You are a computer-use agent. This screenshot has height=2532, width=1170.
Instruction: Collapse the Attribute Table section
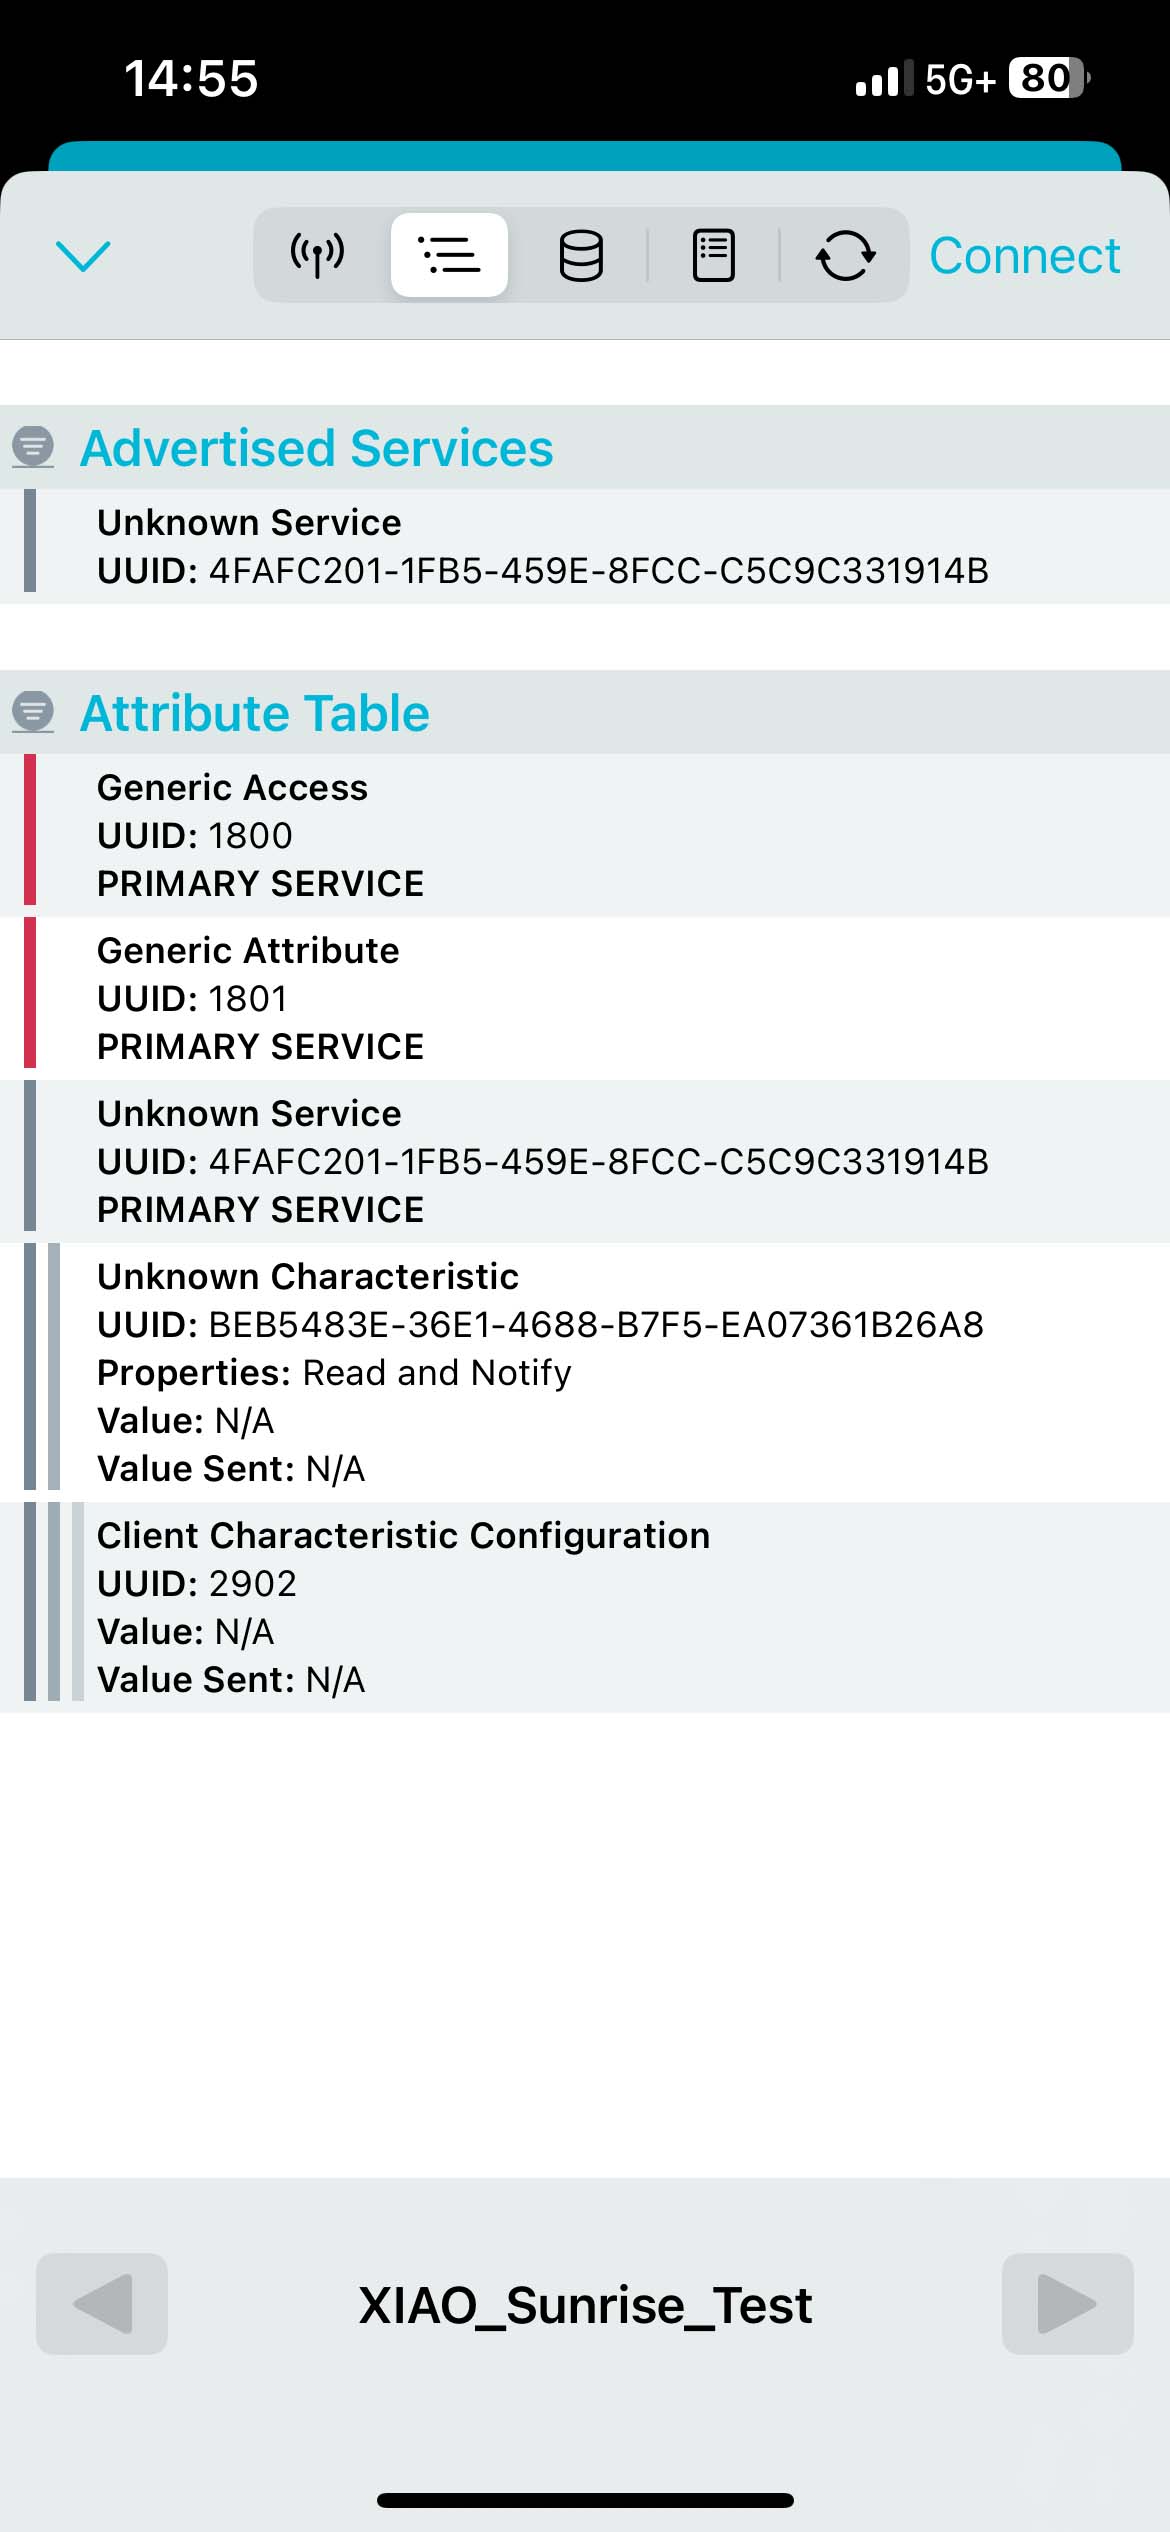click(x=255, y=713)
